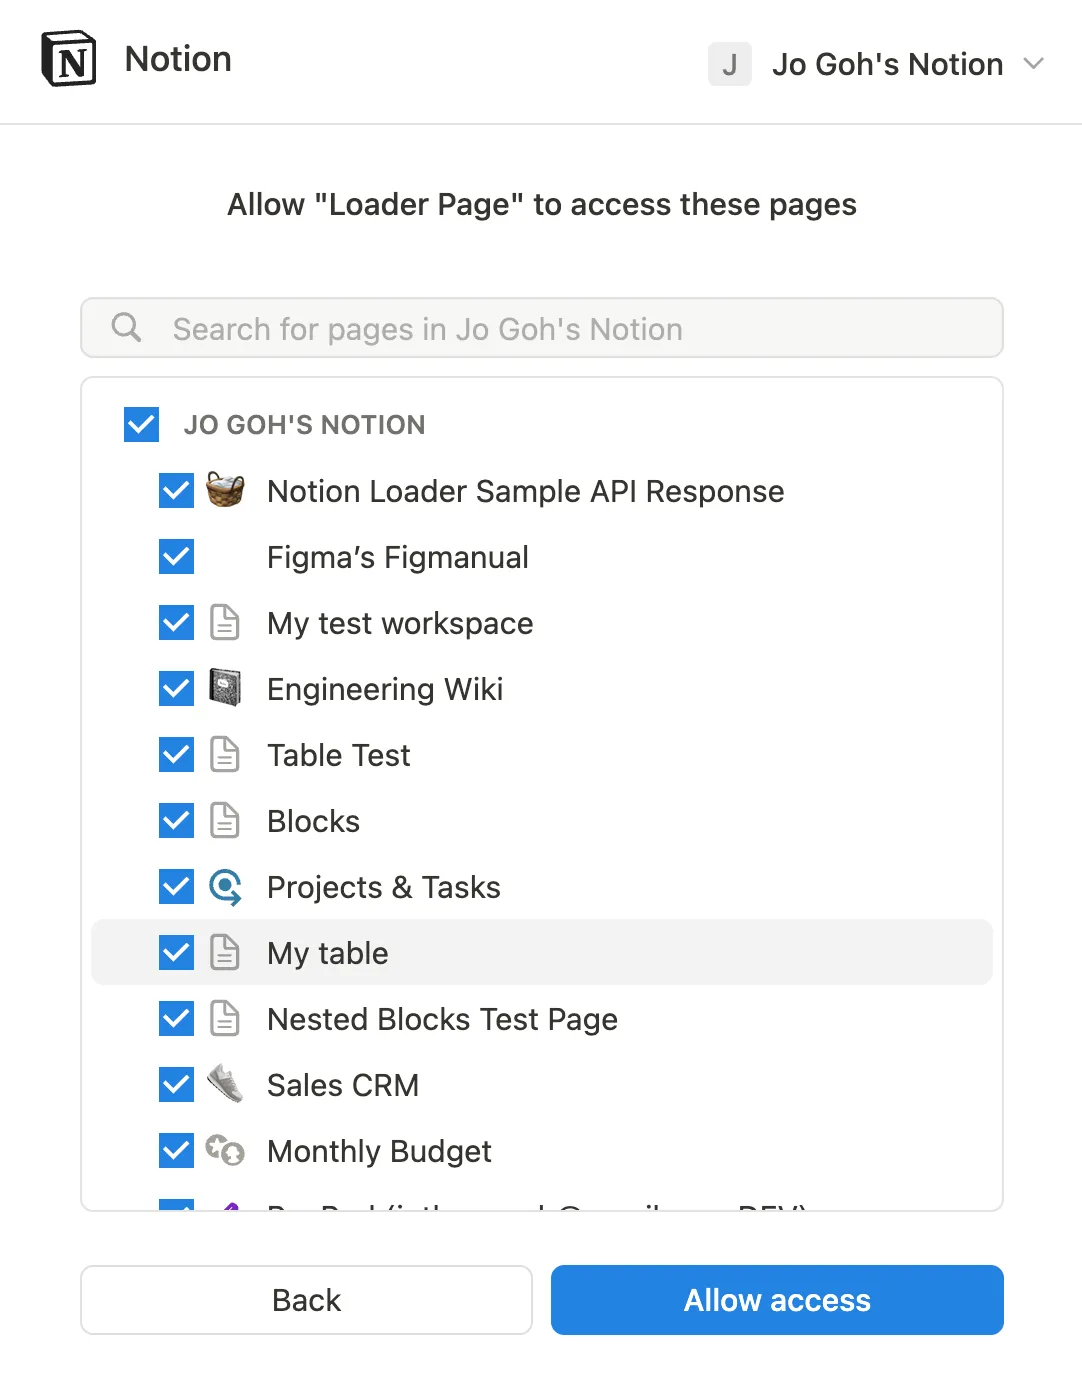1082x1382 pixels.
Task: Uncheck the Figma's Figmanual checkbox
Action: coord(176,556)
